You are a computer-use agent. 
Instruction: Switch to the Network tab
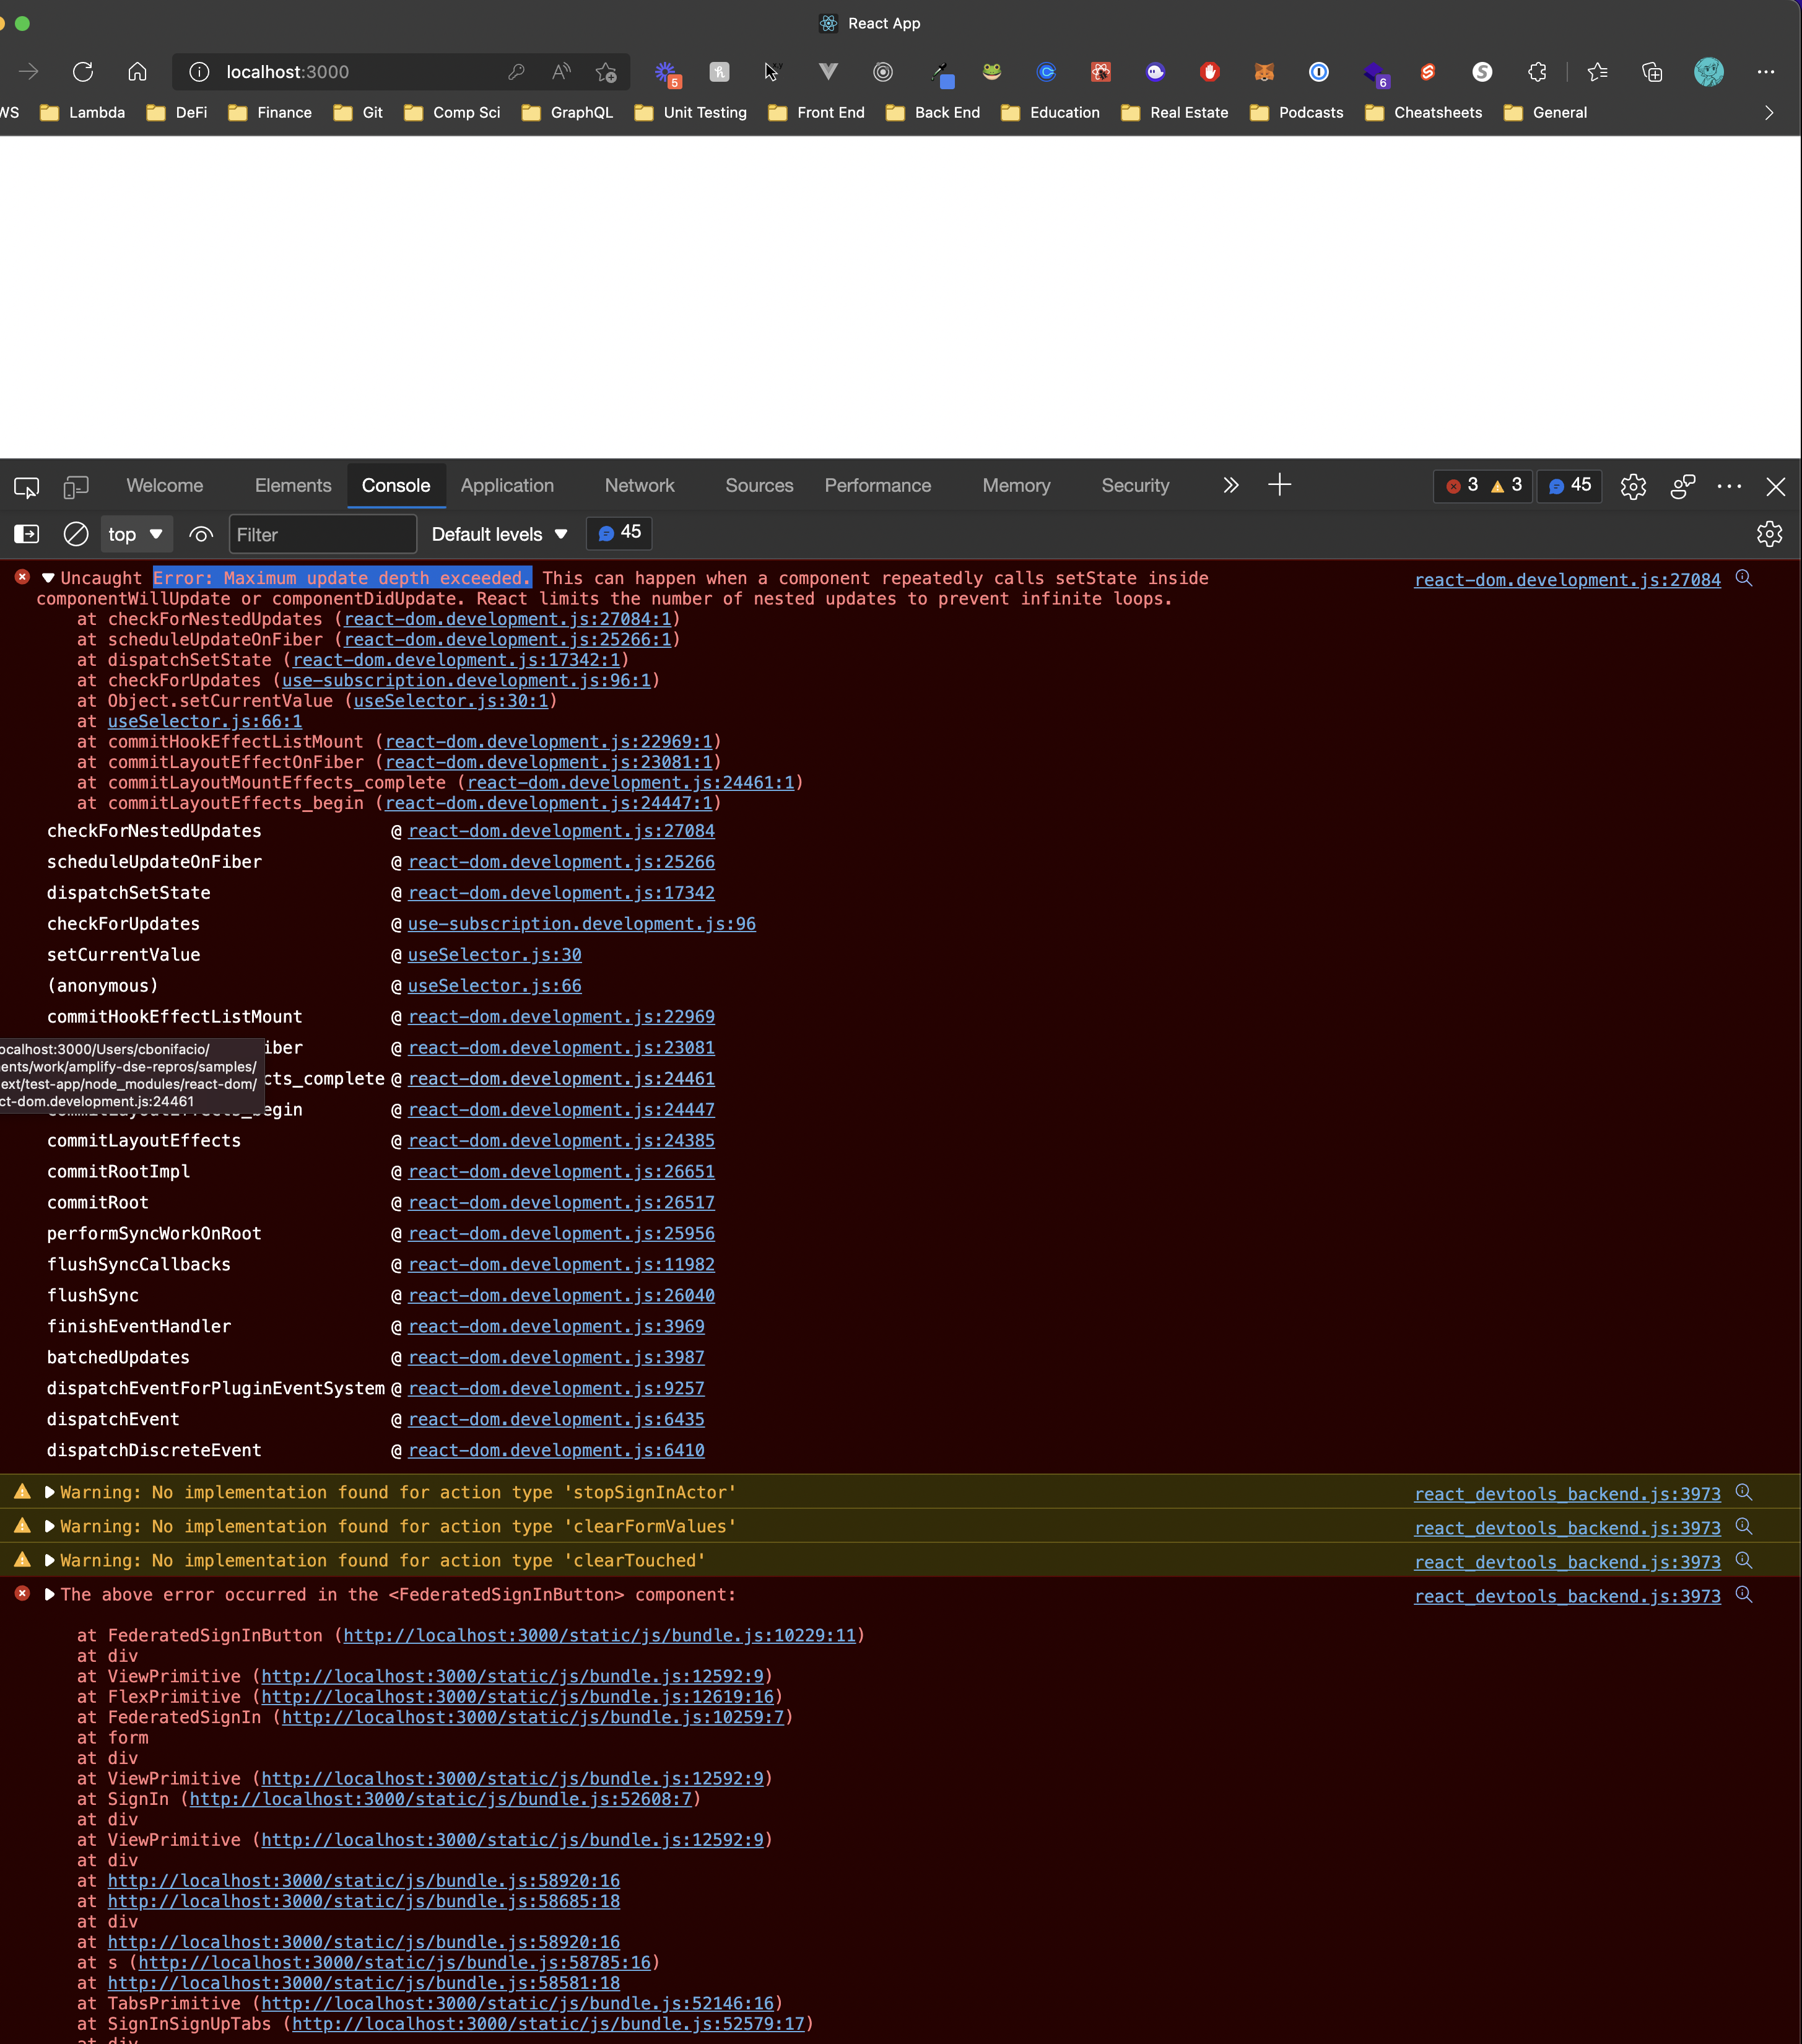[x=639, y=486]
